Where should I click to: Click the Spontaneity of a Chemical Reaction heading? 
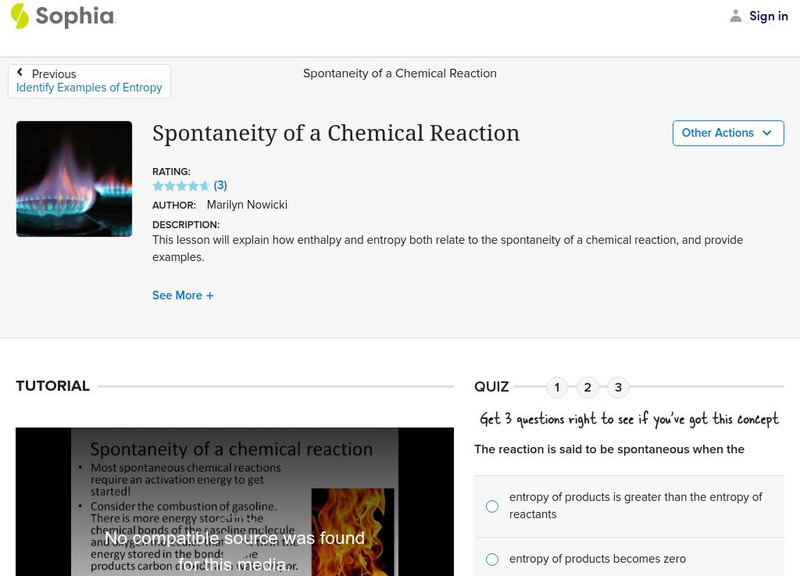[336, 133]
